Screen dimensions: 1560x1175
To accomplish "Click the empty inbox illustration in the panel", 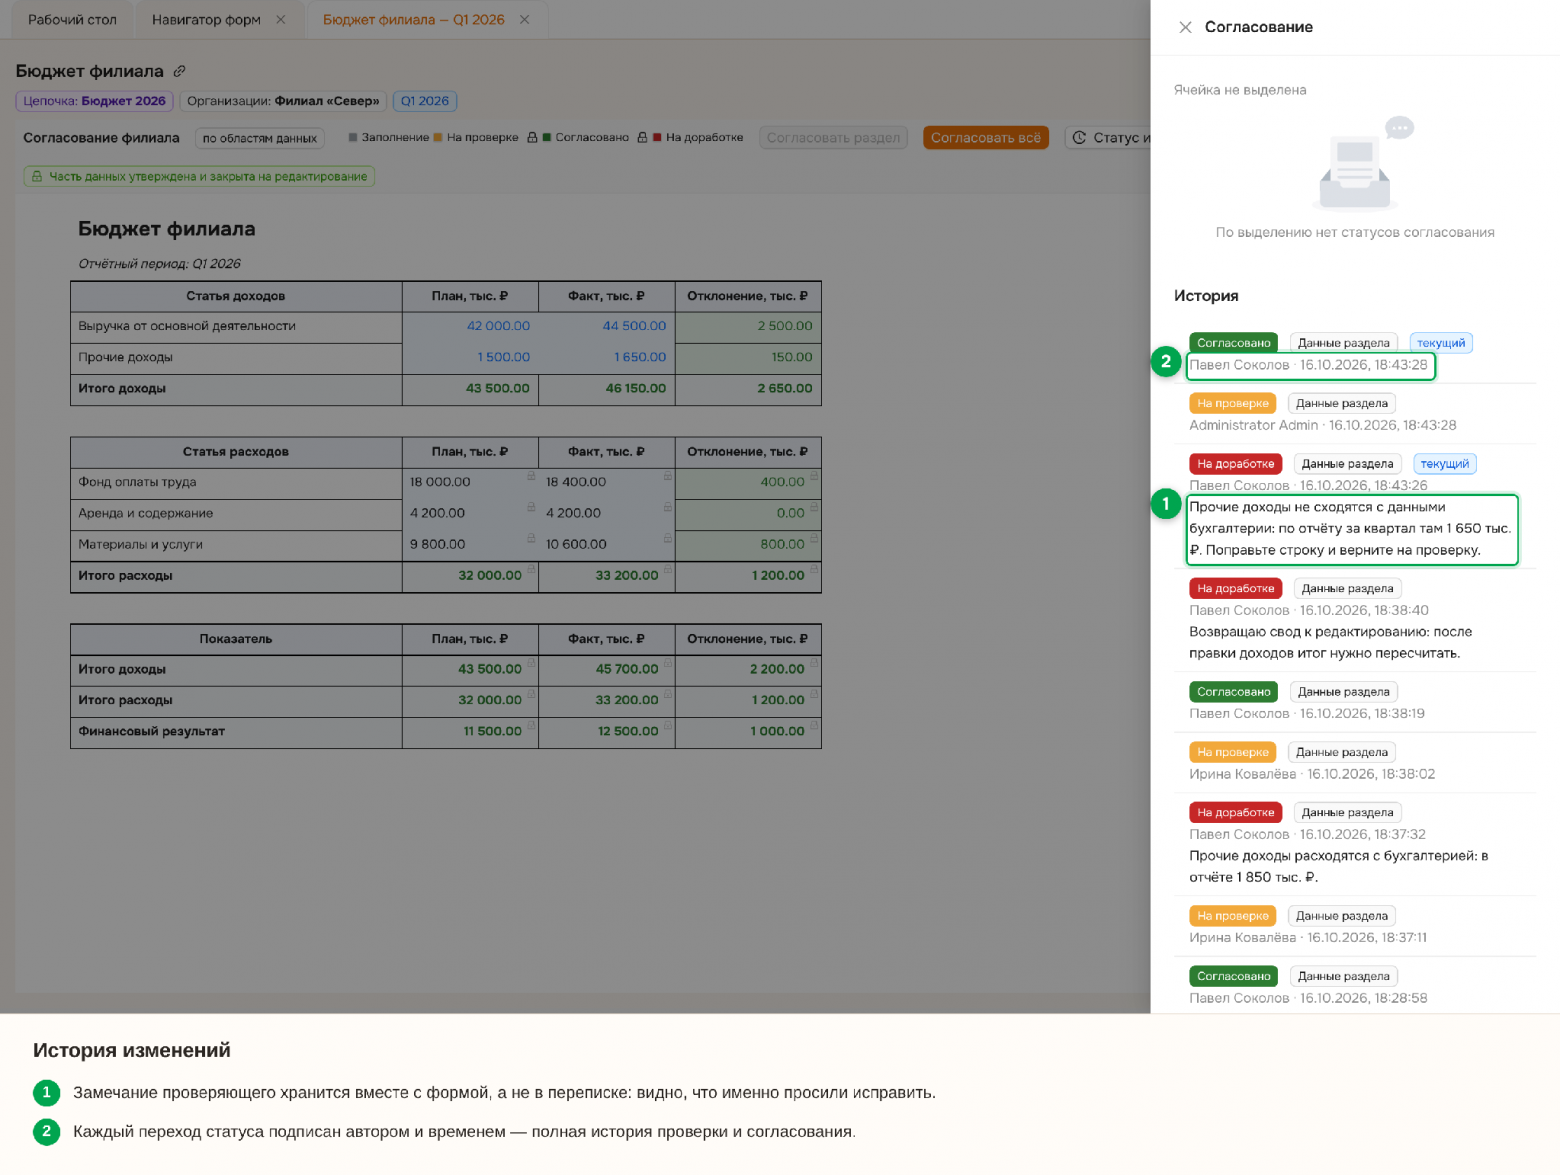I will coord(1364,164).
